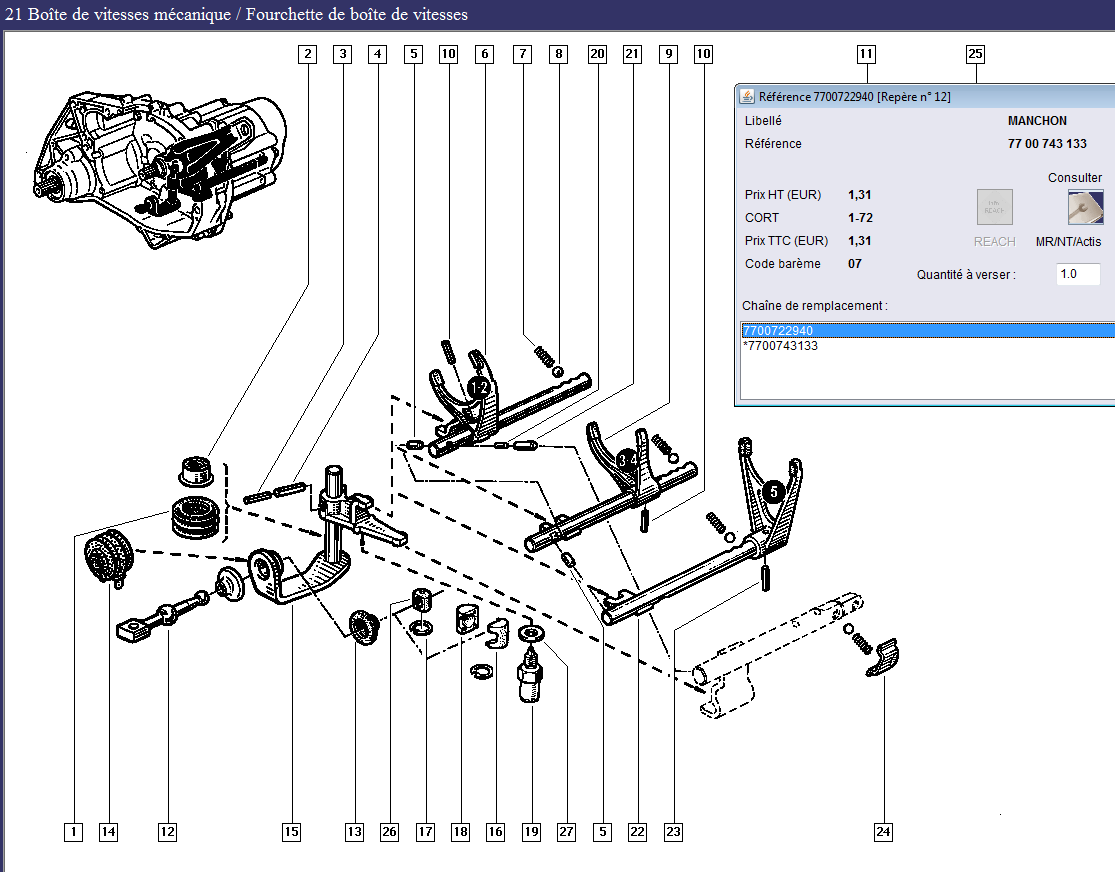Select callout number 12
The image size is (1115, 872).
[x=167, y=832]
